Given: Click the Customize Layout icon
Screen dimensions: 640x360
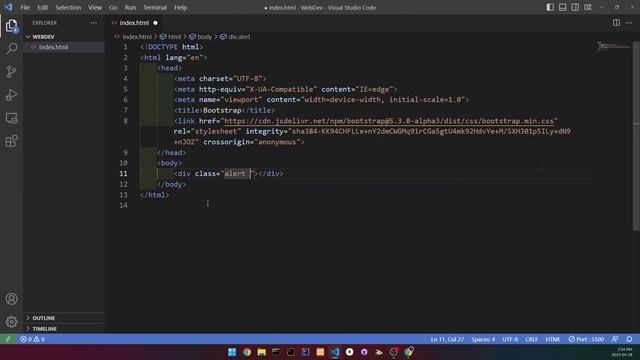Looking at the screenshot, I should tap(588, 7).
